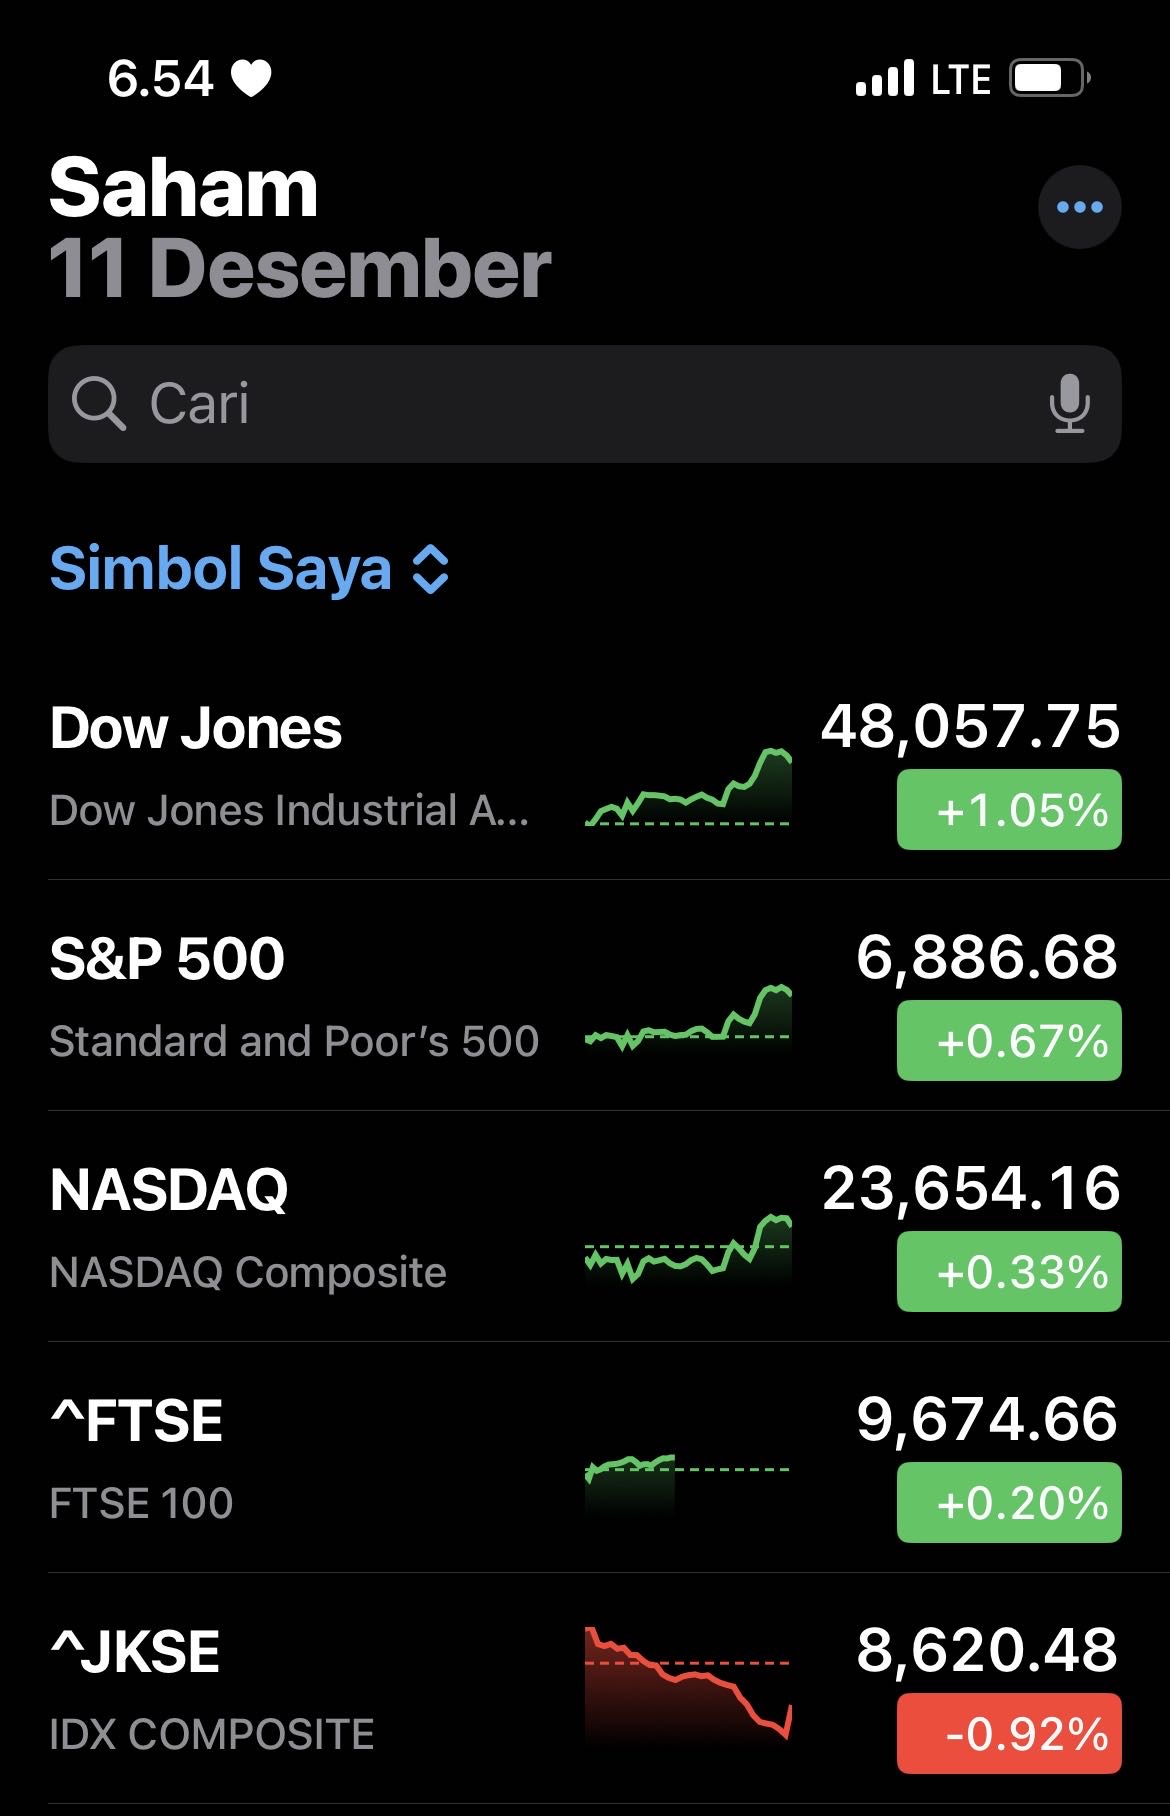1170x1816 pixels.
Task: Toggle Dow Jones +1.05% change badge
Action: (x=1008, y=810)
